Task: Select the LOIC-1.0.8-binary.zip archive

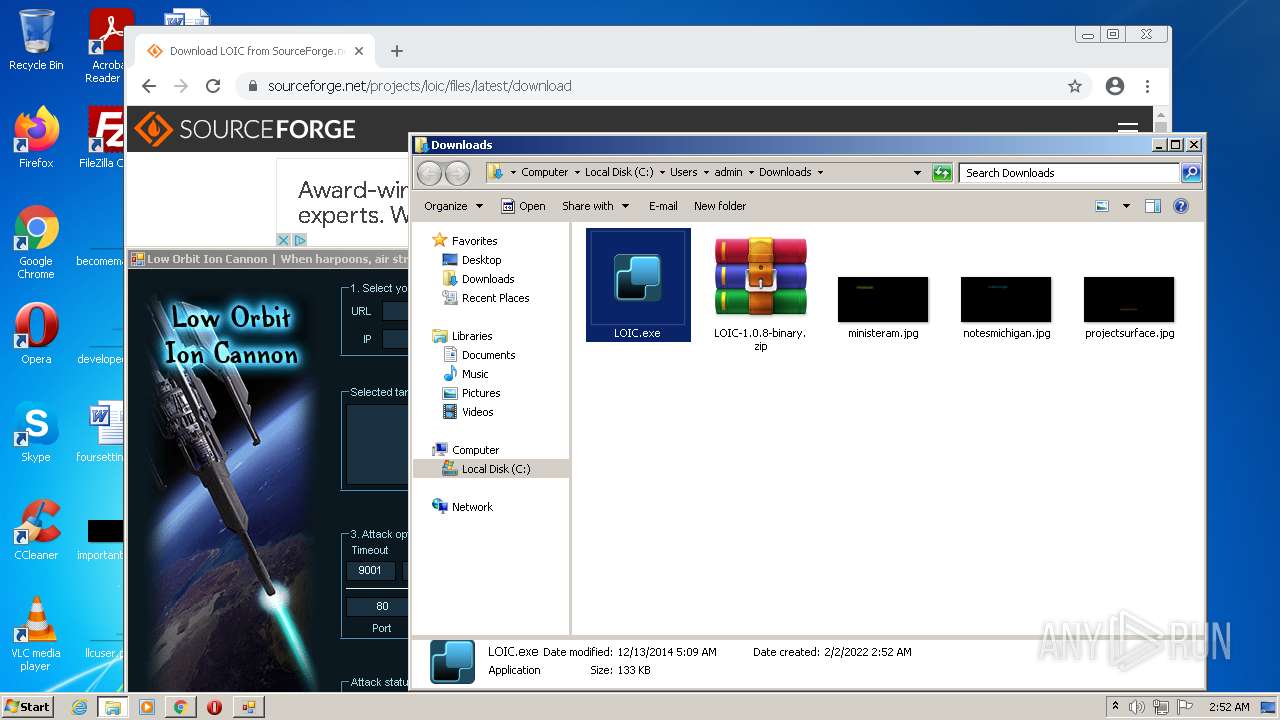Action: click(x=760, y=291)
